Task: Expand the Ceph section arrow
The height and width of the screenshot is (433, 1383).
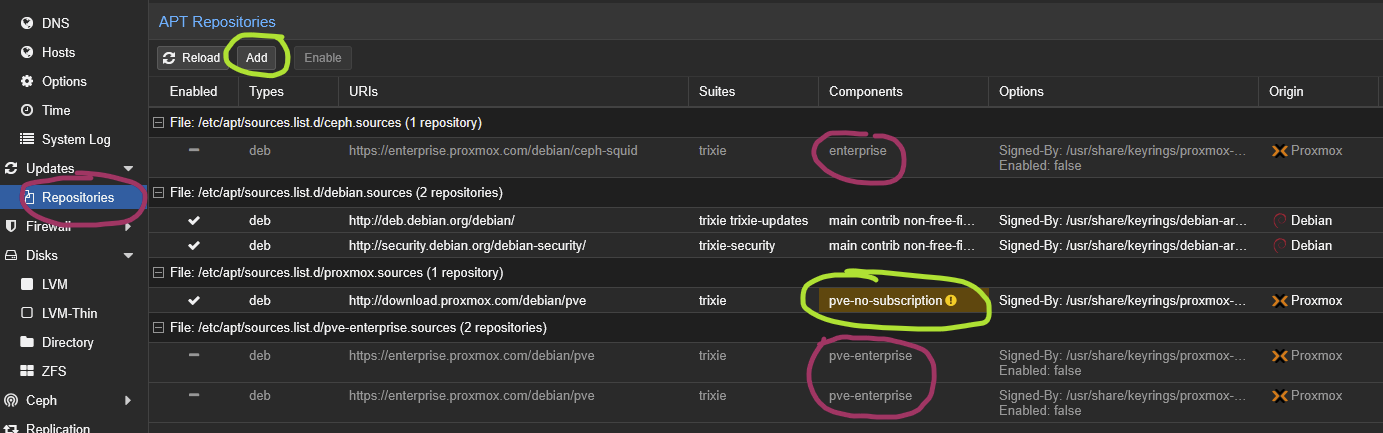Action: (x=128, y=400)
